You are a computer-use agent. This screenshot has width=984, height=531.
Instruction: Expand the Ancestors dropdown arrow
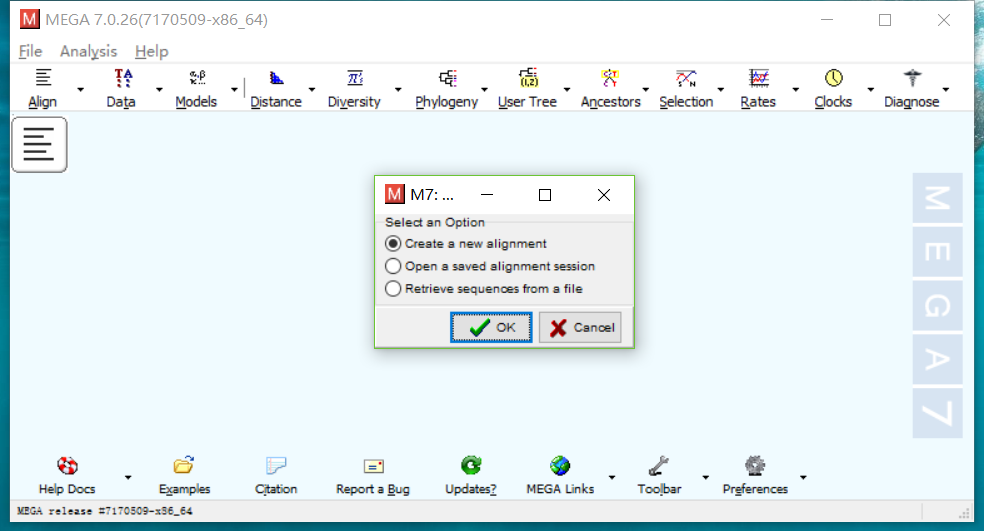click(x=646, y=90)
